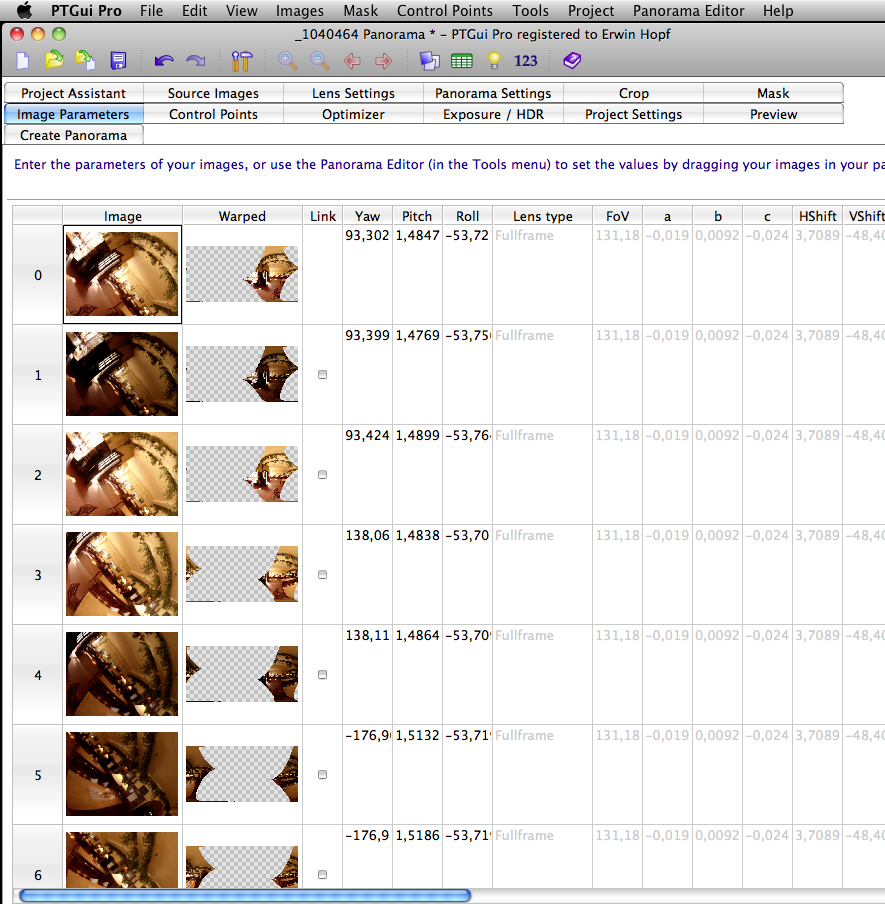This screenshot has height=904, width=885.
Task: Open the Apple menu
Action: (x=24, y=10)
